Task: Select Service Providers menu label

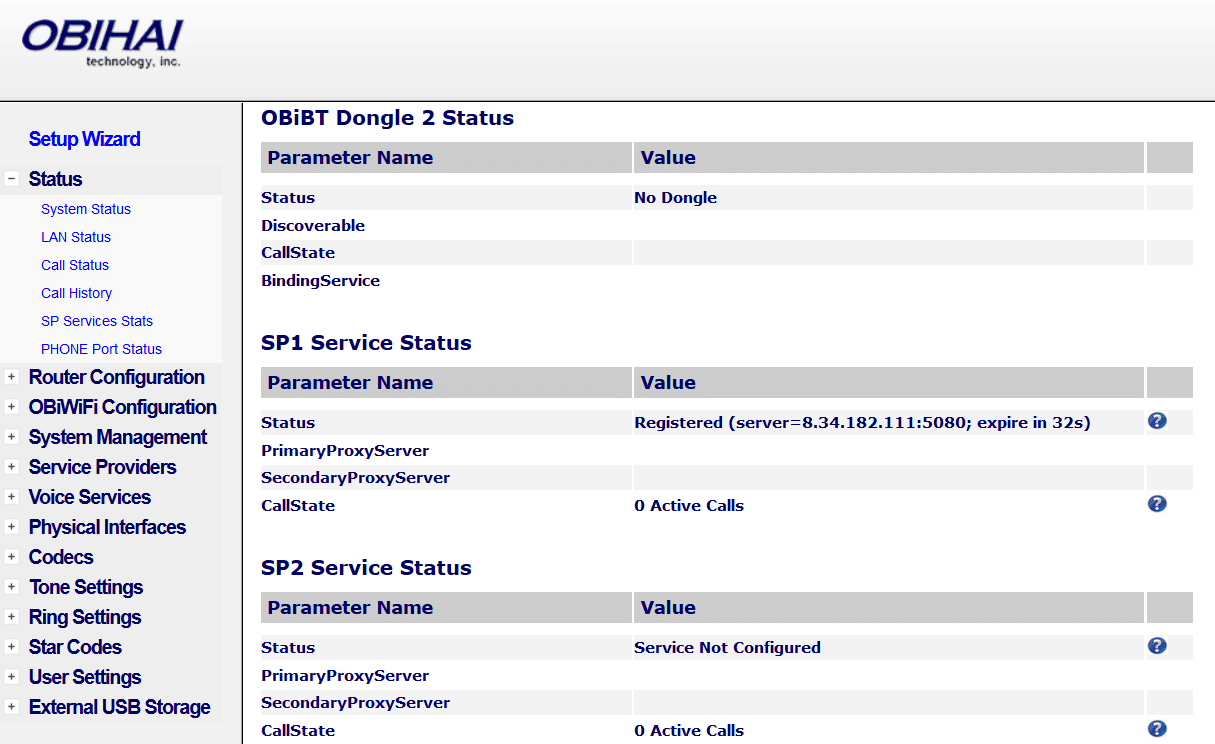Action: click(102, 467)
